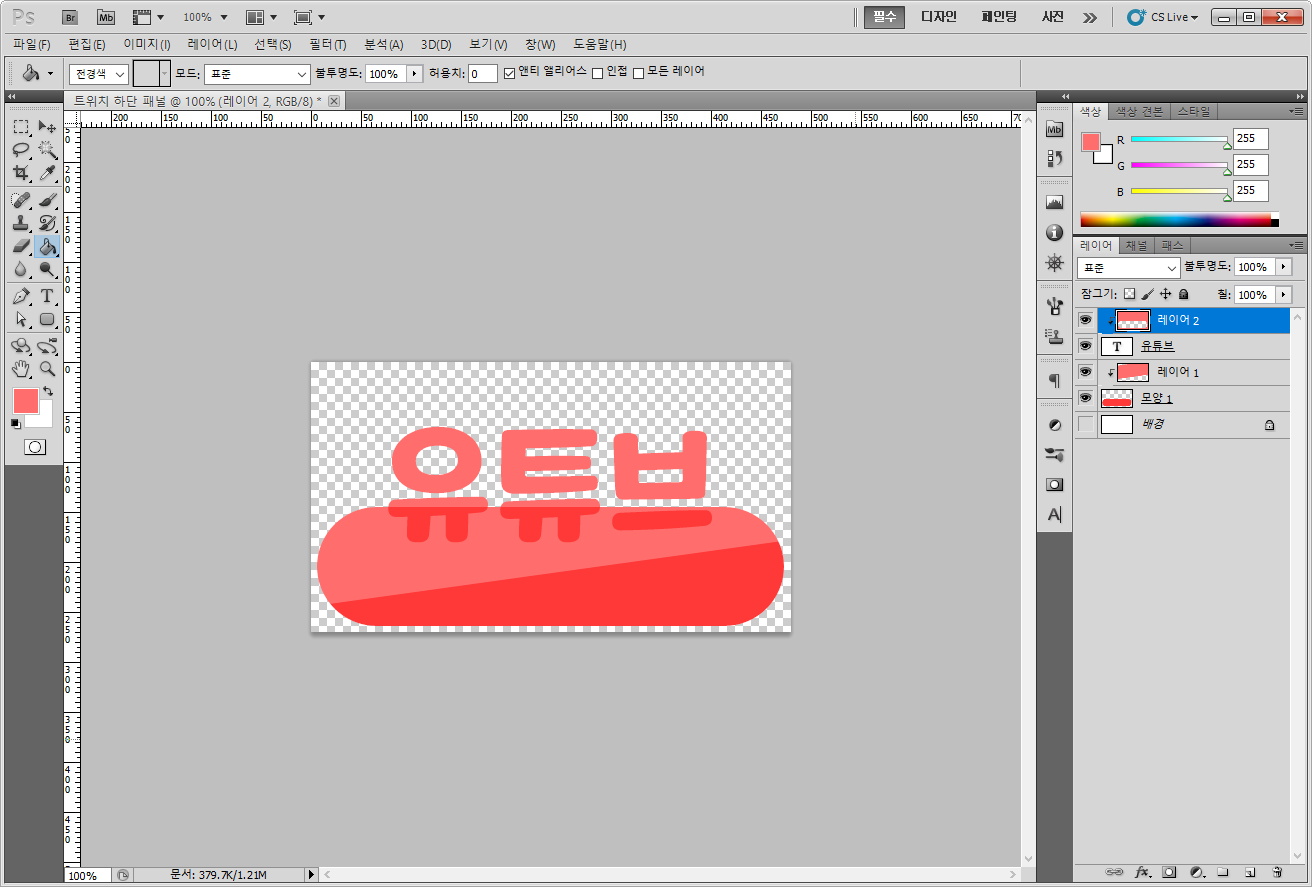Select the Eraser tool
Screen dimensions: 1312x887
pos(21,246)
